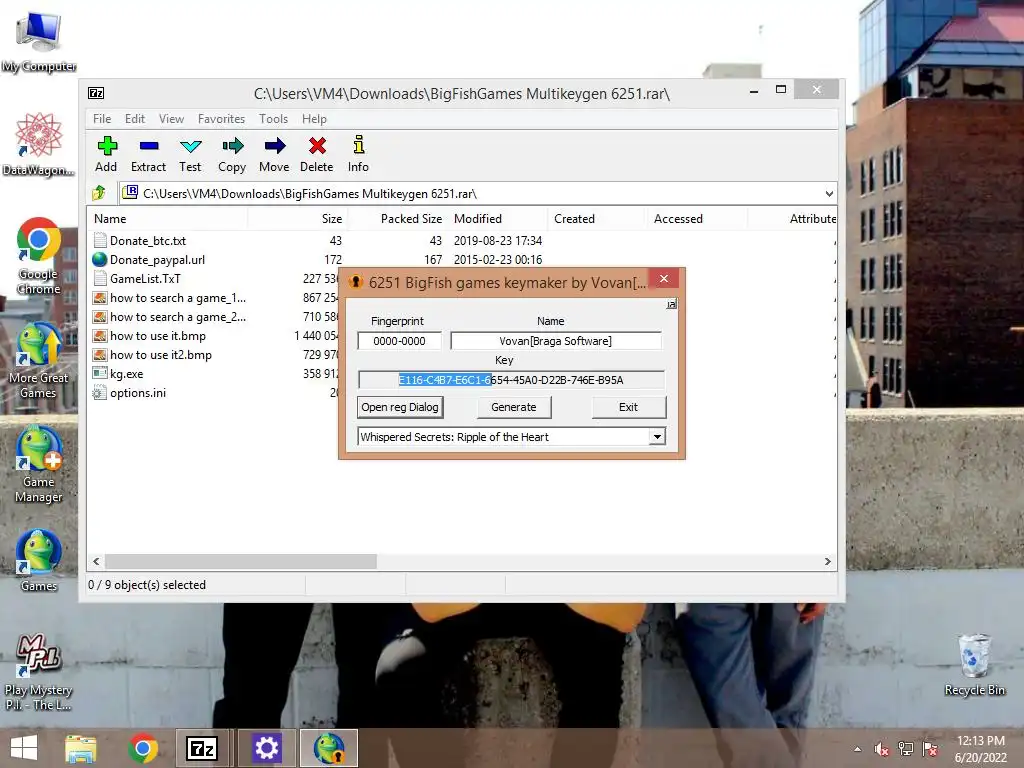Image resolution: width=1024 pixels, height=768 pixels.
Task: Select how to use it2.bmp file
Action: [161, 355]
